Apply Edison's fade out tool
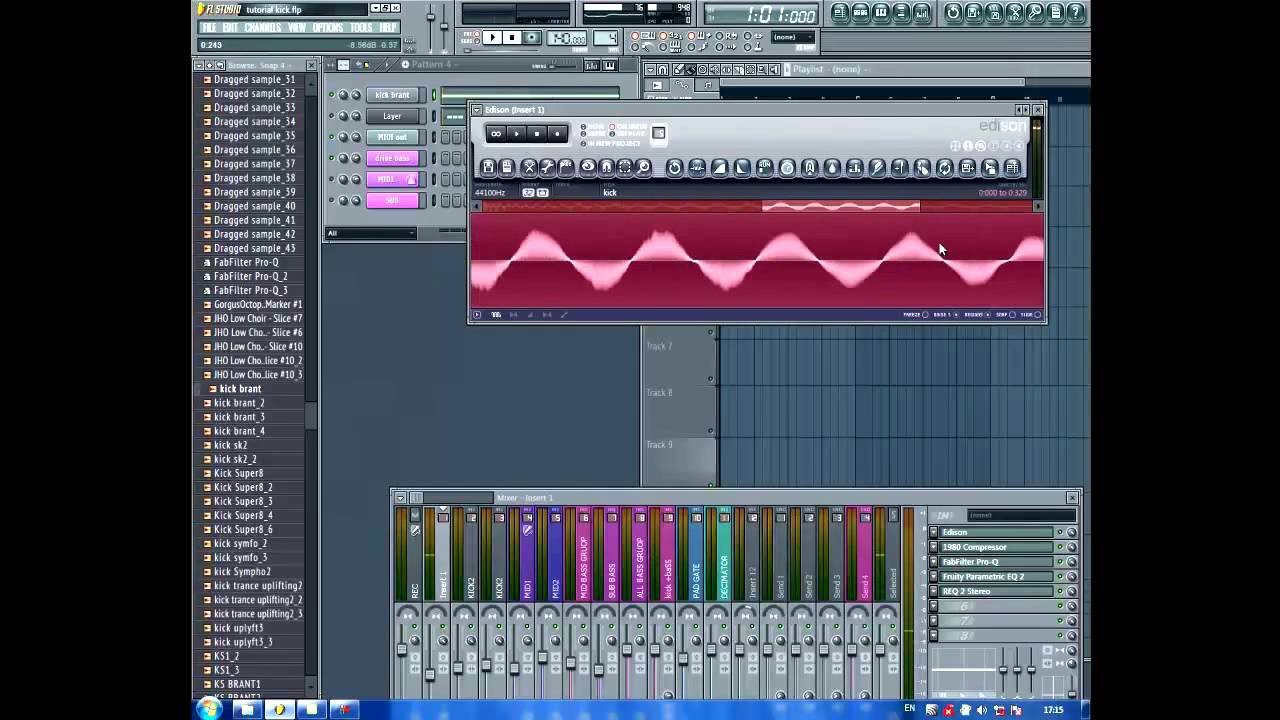The height and width of the screenshot is (720, 1280). [x=742, y=168]
